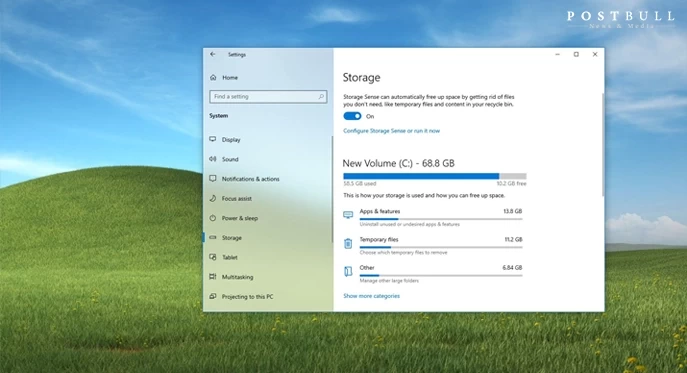The image size is (687, 373).
Task: Click the Find a setting search box
Action: tap(268, 96)
